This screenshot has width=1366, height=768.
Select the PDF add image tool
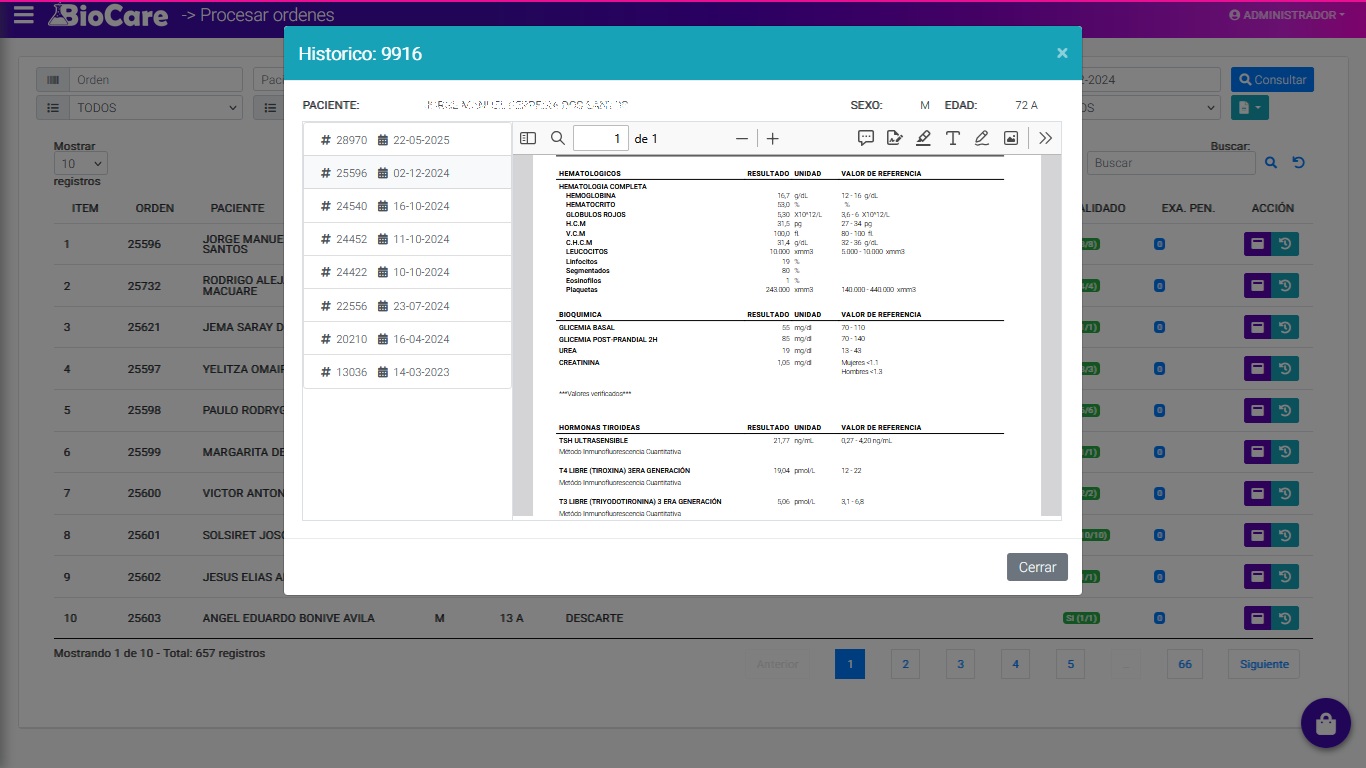[1011, 138]
